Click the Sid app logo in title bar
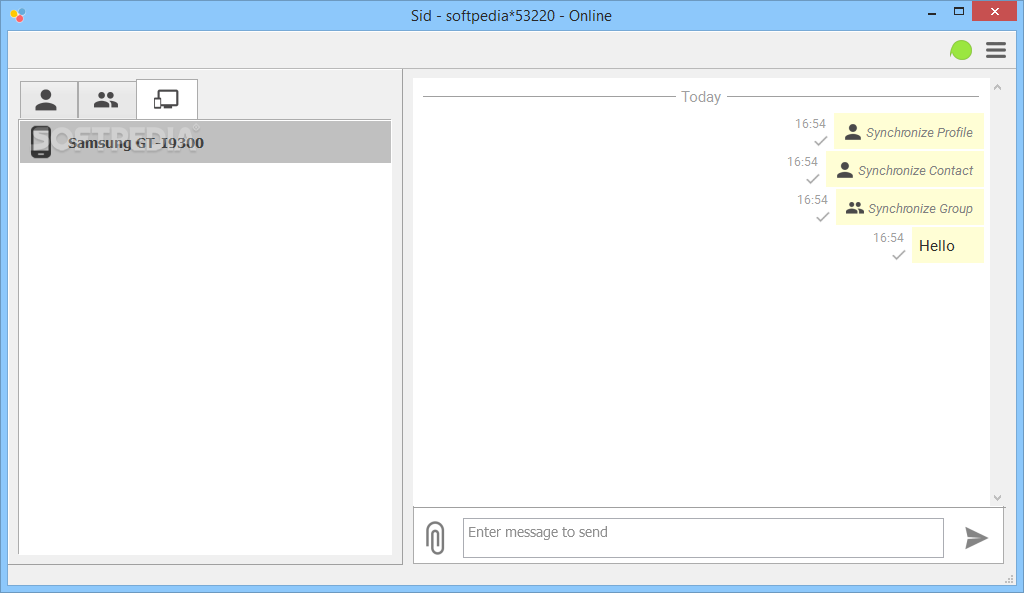Screen dimensions: 1024x593 click(x=18, y=15)
